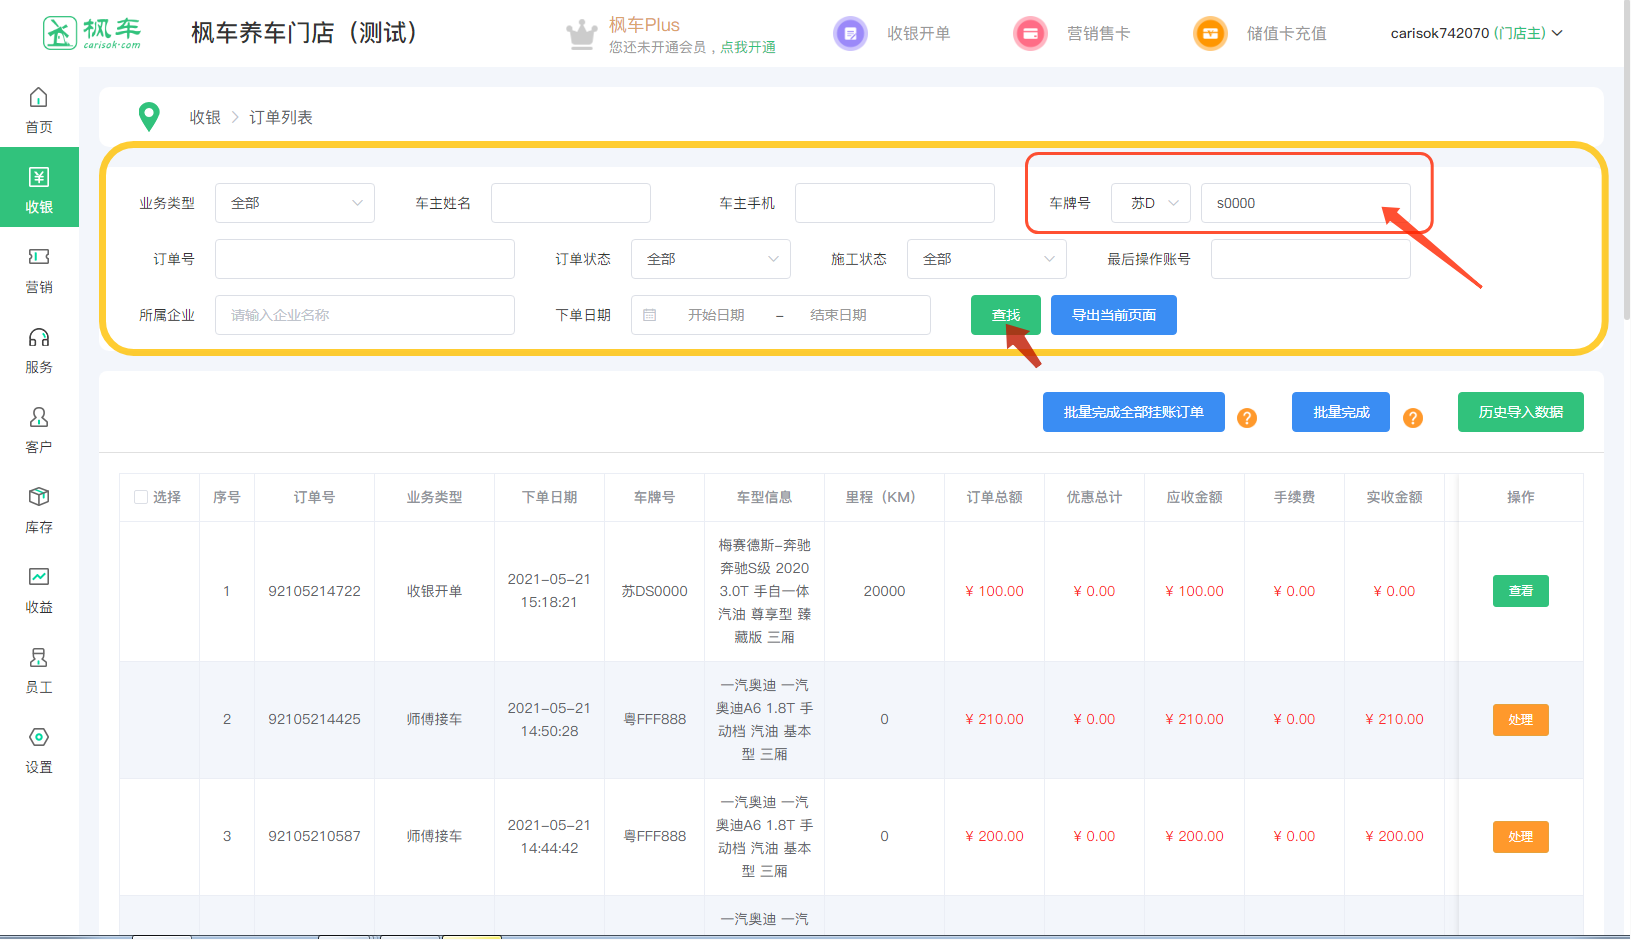1631x940 pixels.
Task: Open the 收益 earnings chart icon
Action: 39,578
